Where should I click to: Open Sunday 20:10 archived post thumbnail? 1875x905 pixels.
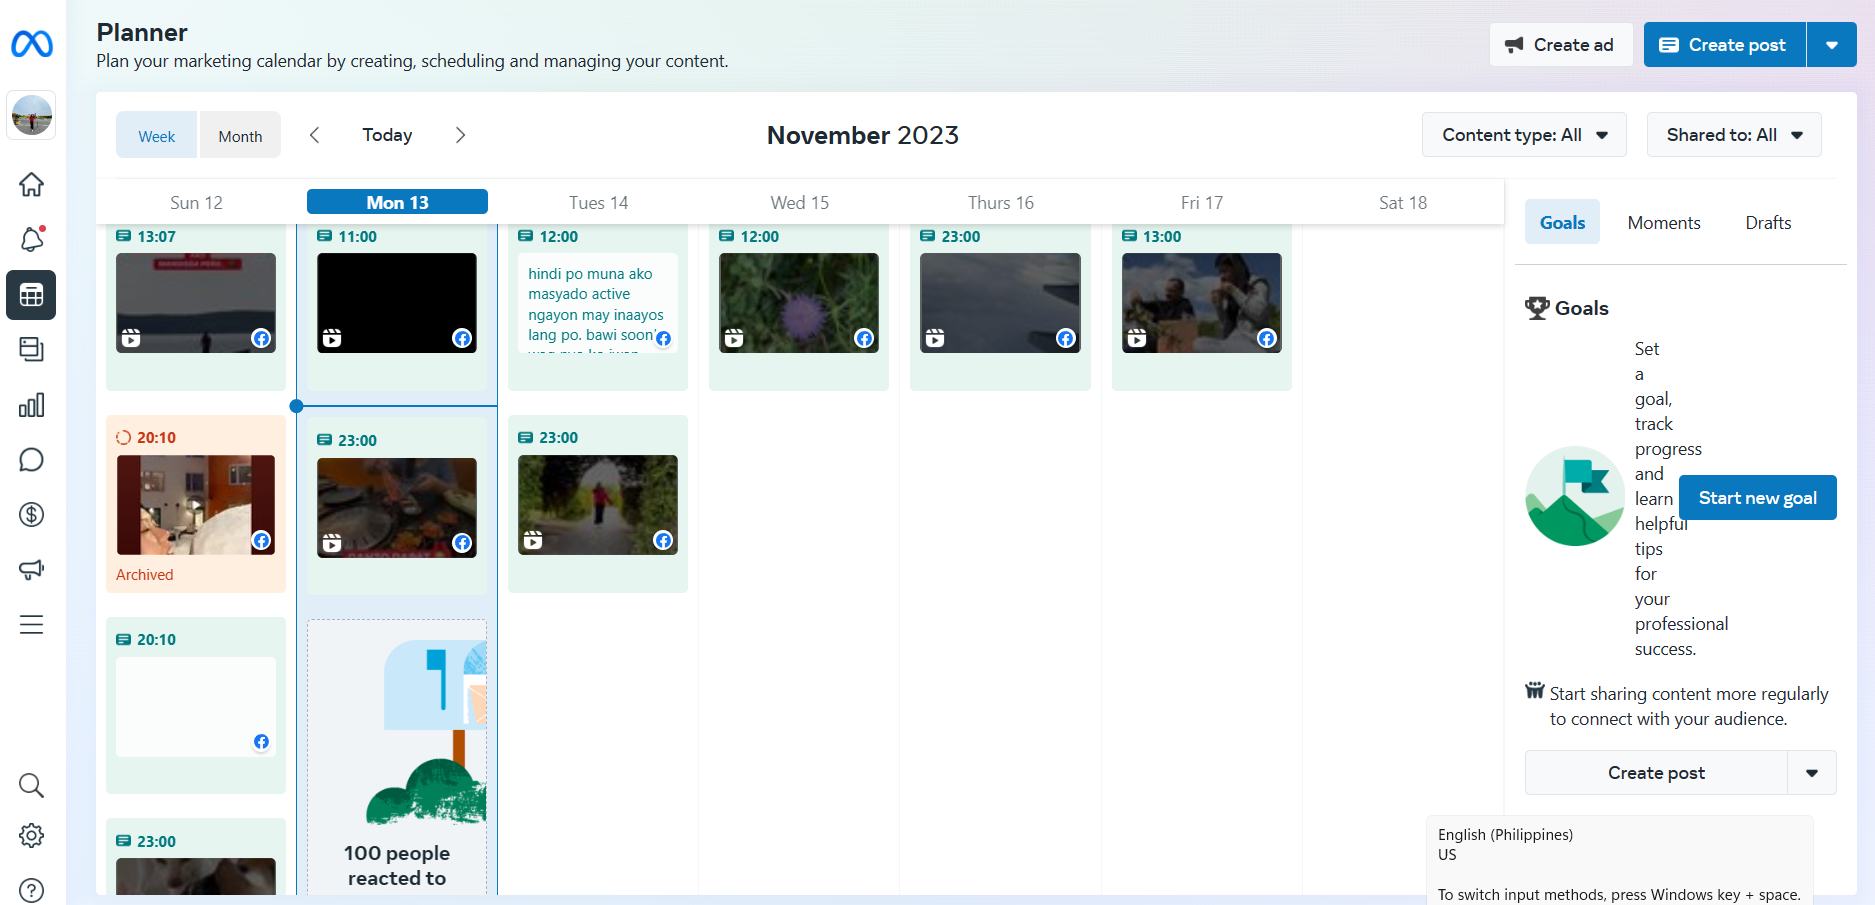[196, 505]
